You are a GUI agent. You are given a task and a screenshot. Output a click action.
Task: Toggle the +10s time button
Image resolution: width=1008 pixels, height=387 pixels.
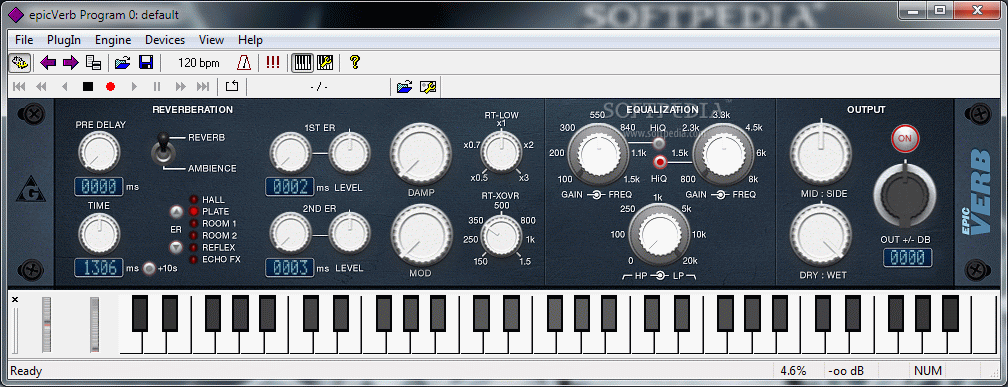[x=149, y=268]
